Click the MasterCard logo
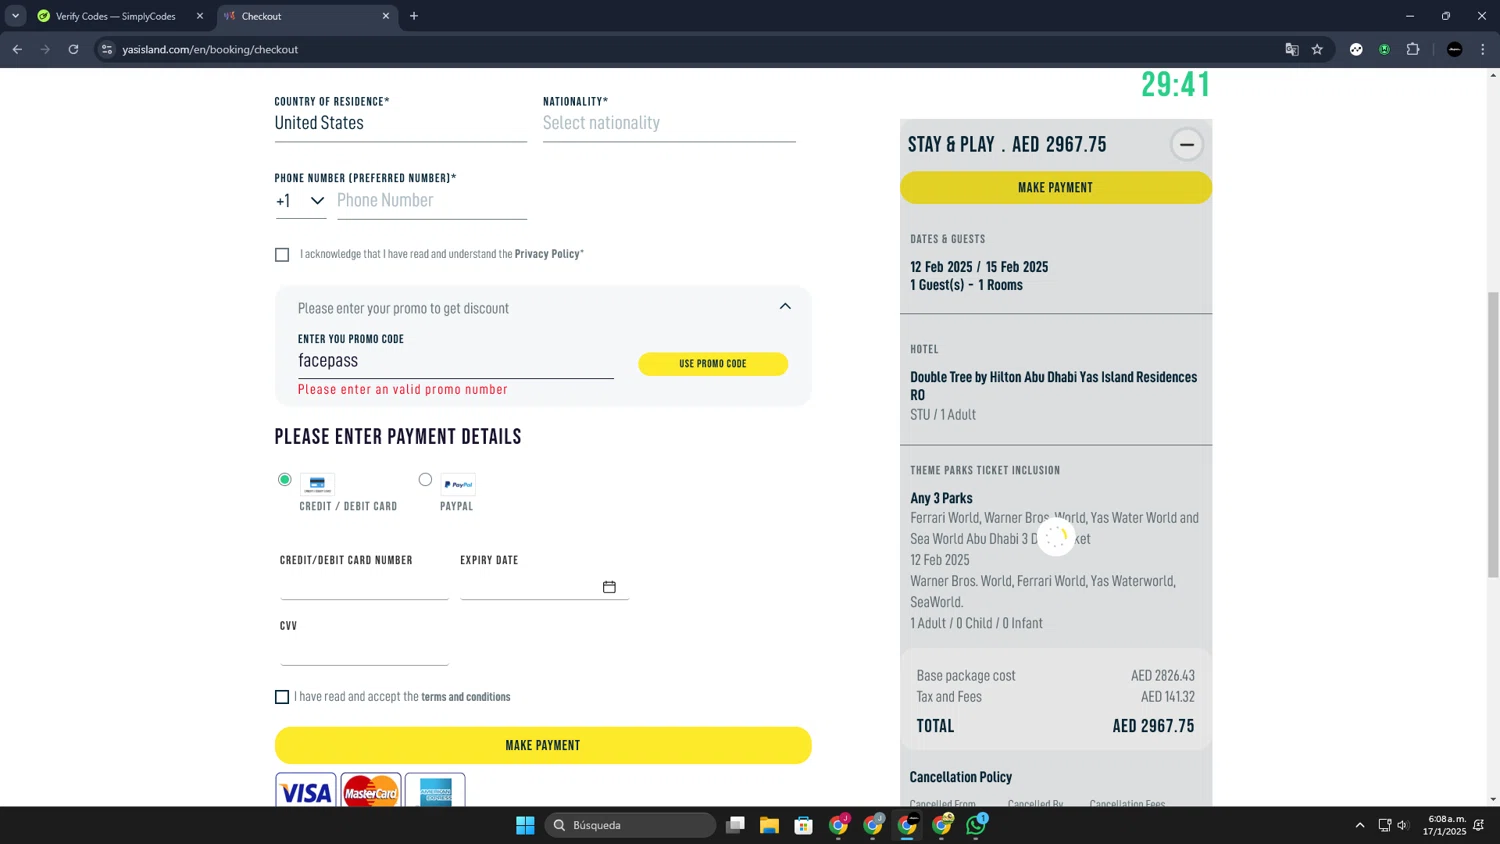This screenshot has width=1500, height=844. (371, 791)
